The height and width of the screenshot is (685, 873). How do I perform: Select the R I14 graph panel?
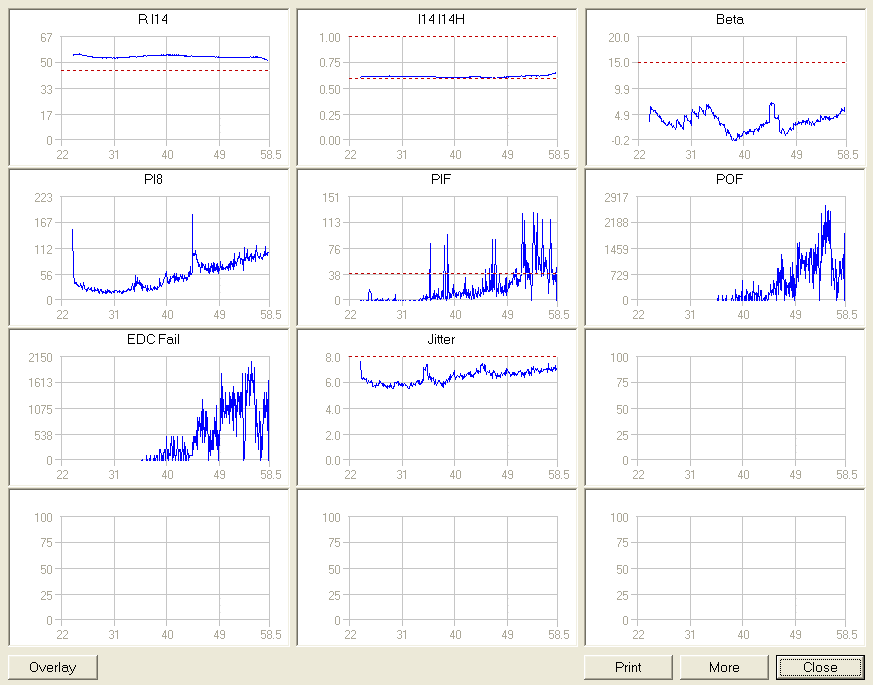point(165,89)
